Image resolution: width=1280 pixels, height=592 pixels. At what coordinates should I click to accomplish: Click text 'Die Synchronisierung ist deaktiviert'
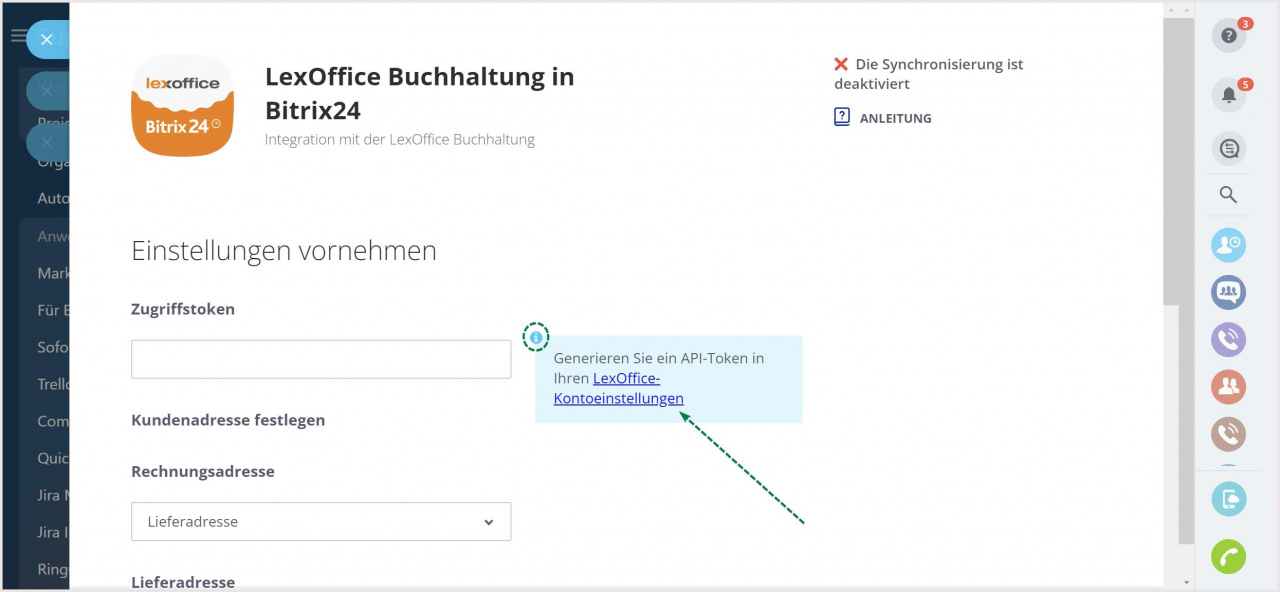(x=929, y=74)
